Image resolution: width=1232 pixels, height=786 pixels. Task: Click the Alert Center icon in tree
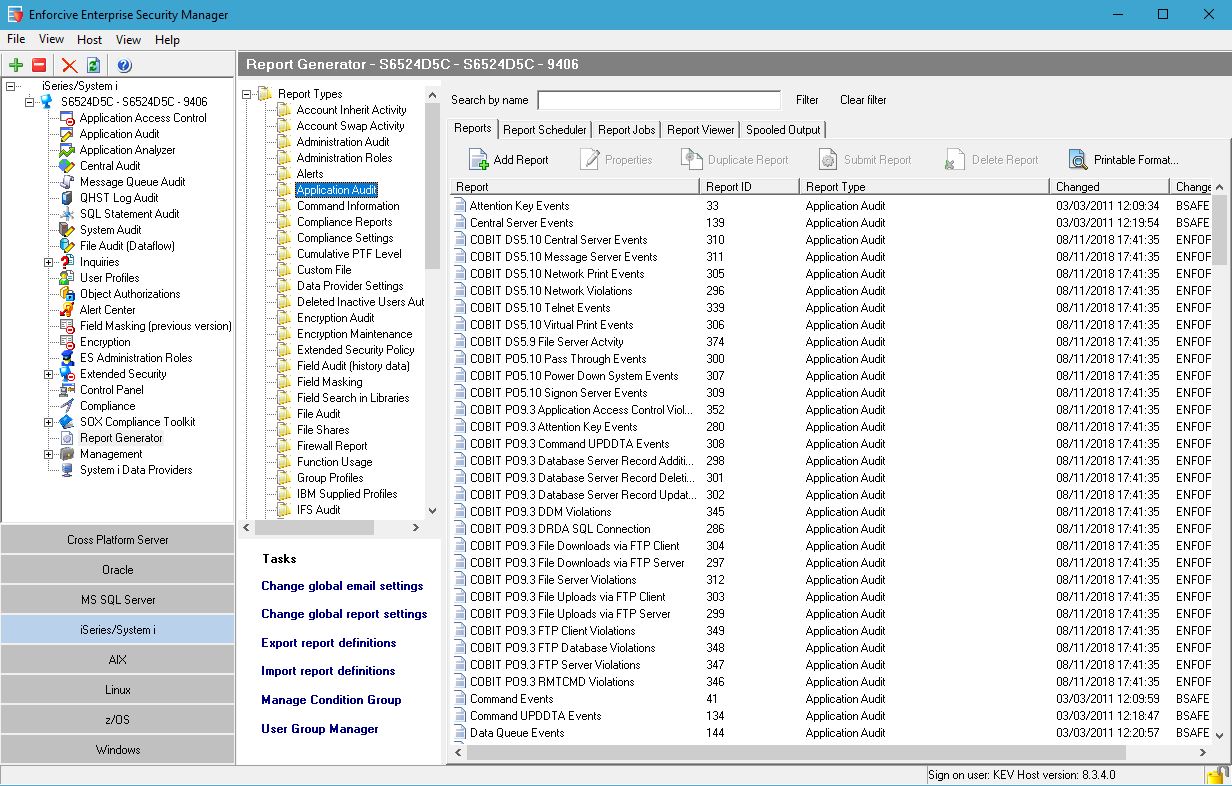(x=67, y=310)
